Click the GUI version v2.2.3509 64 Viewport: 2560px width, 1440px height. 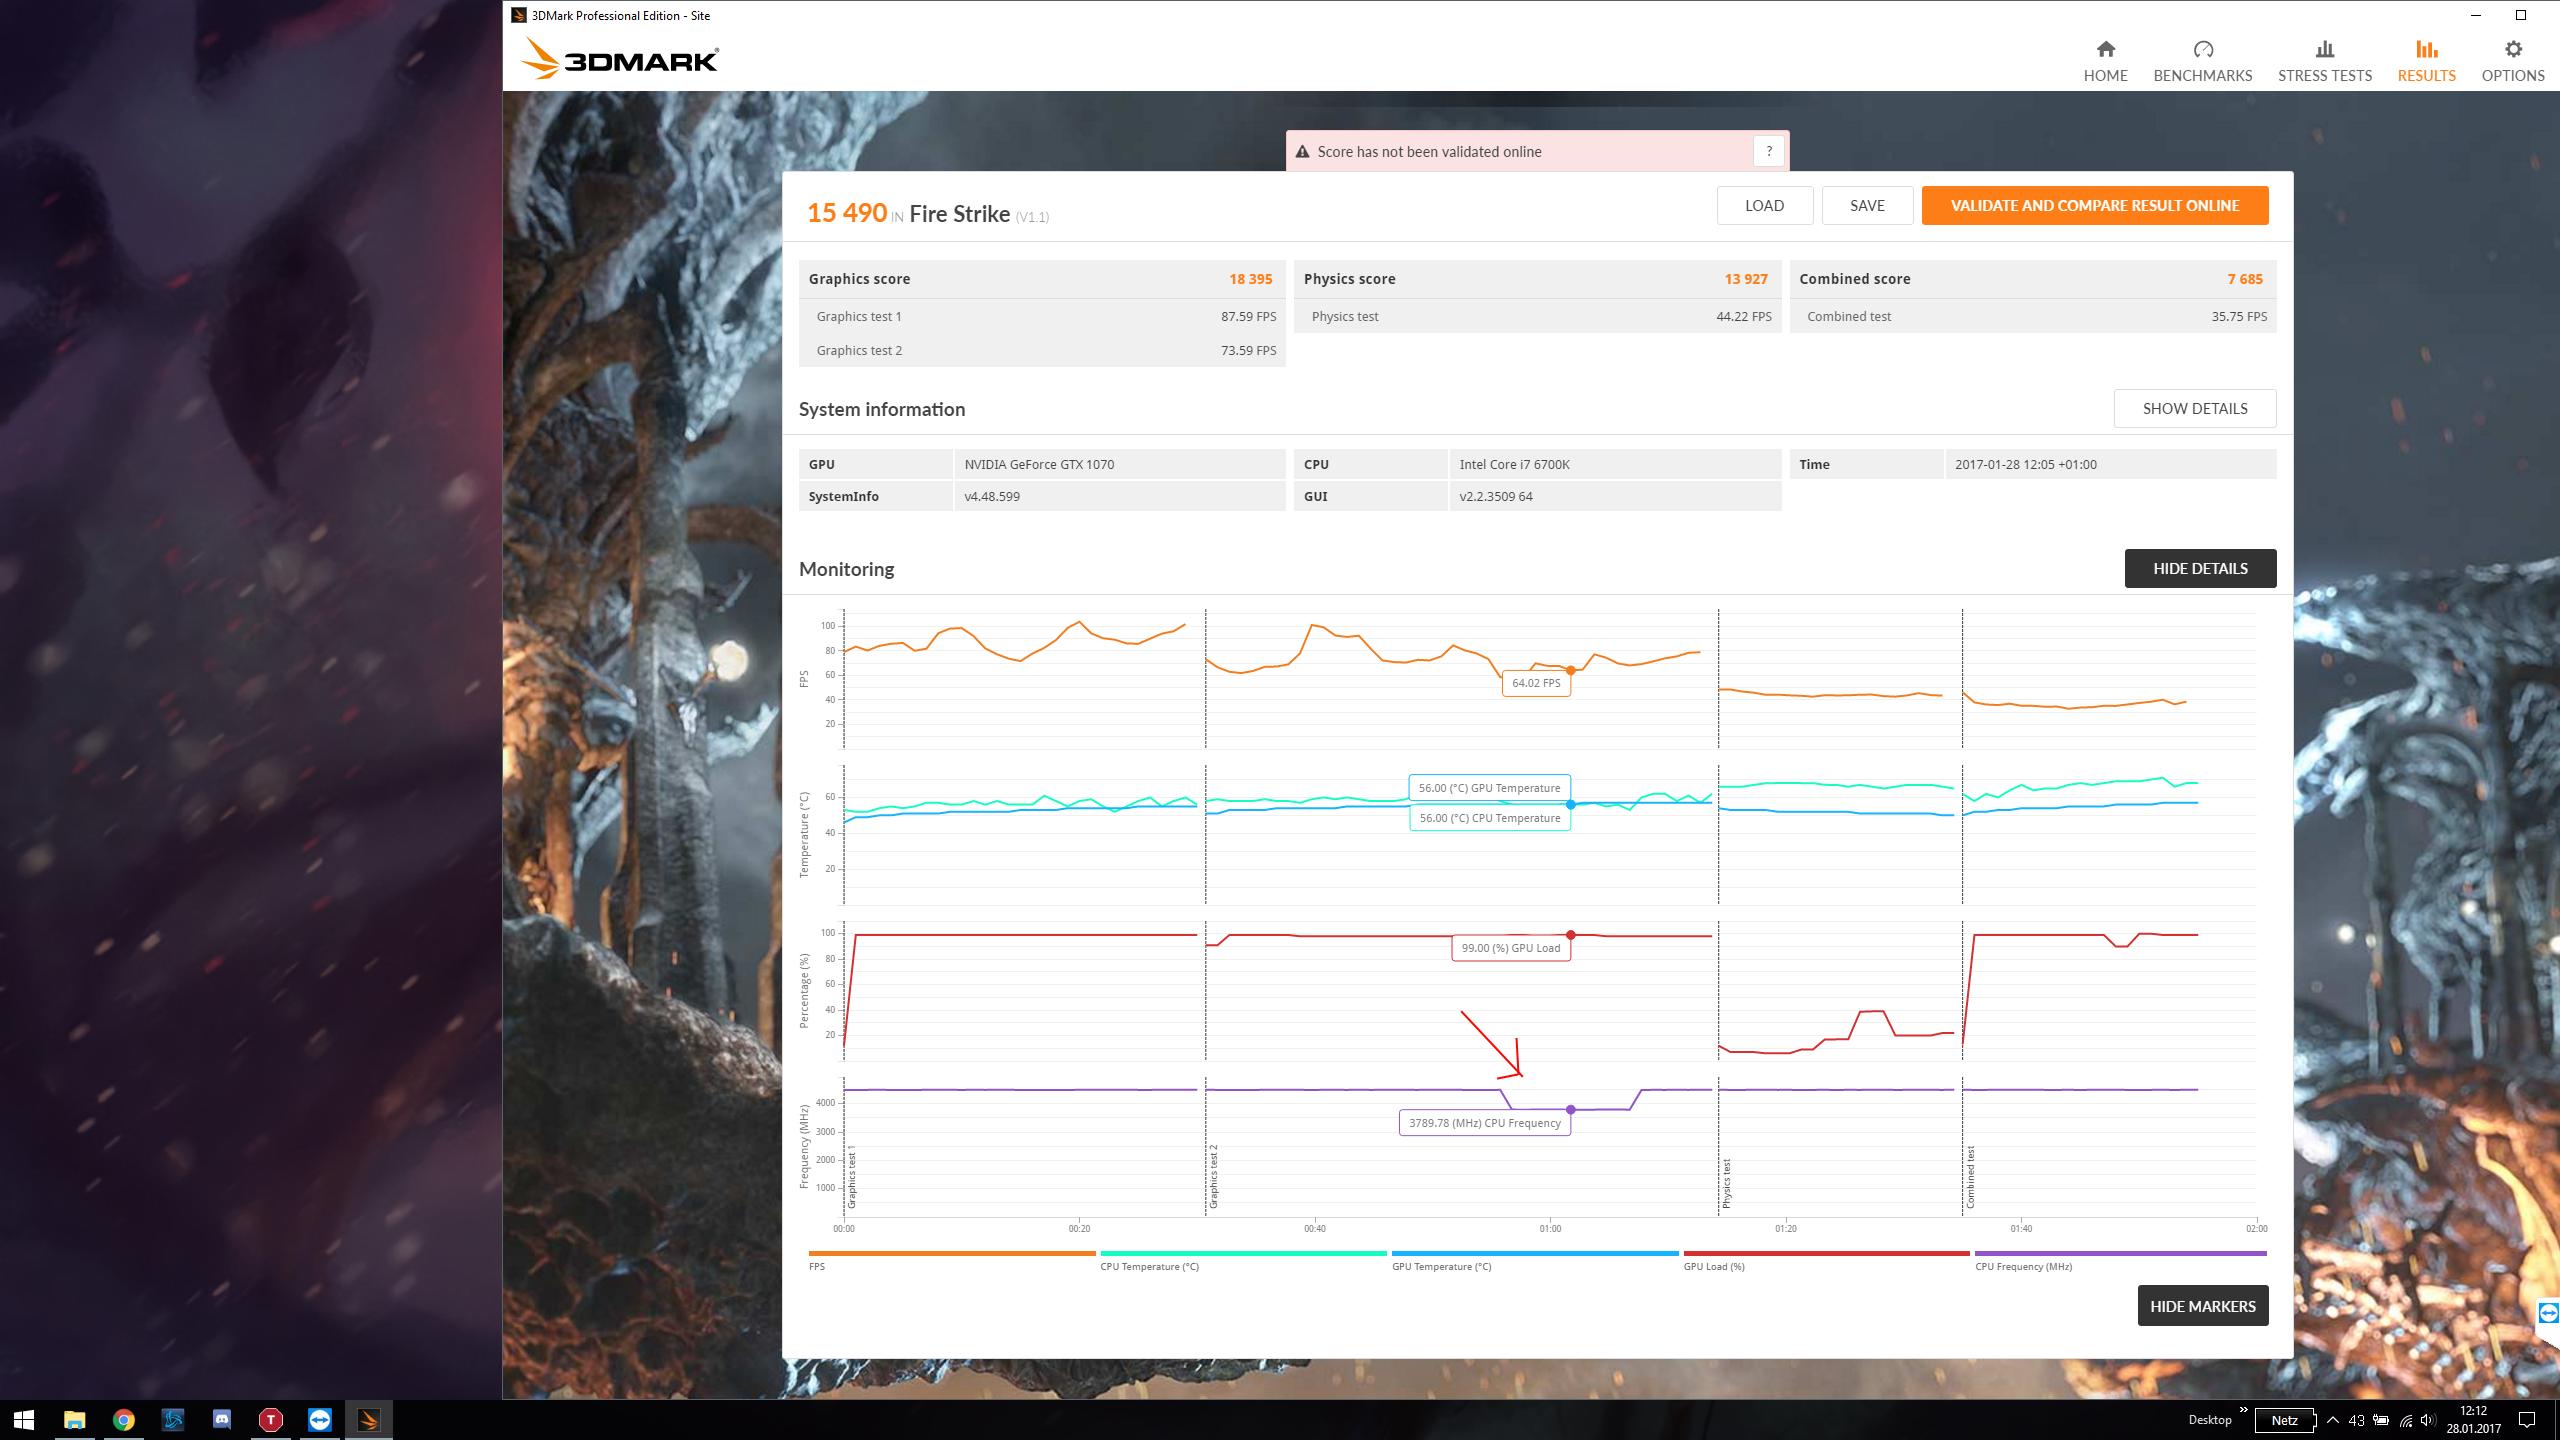1496,496
